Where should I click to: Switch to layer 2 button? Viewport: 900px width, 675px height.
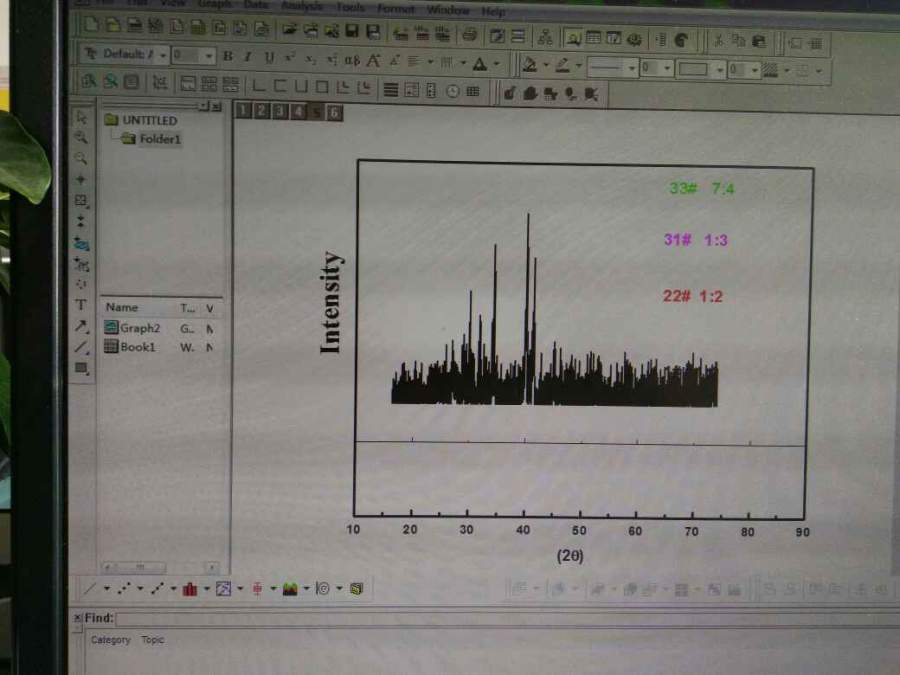(261, 110)
